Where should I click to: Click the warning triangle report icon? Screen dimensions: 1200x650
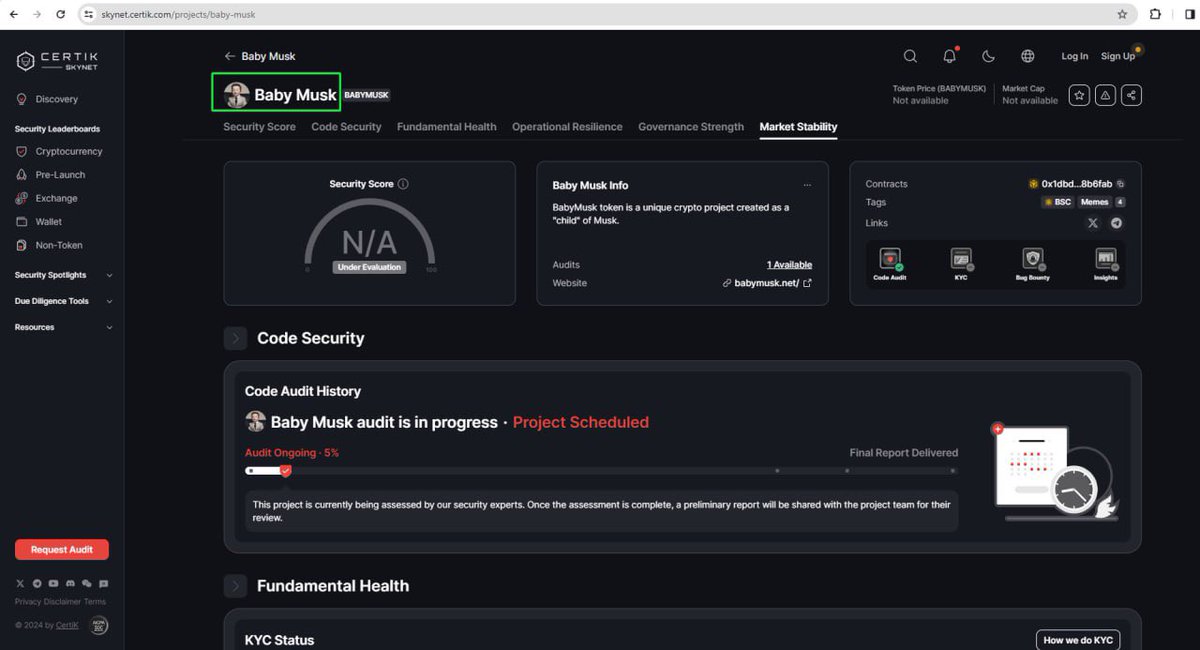(x=1105, y=95)
